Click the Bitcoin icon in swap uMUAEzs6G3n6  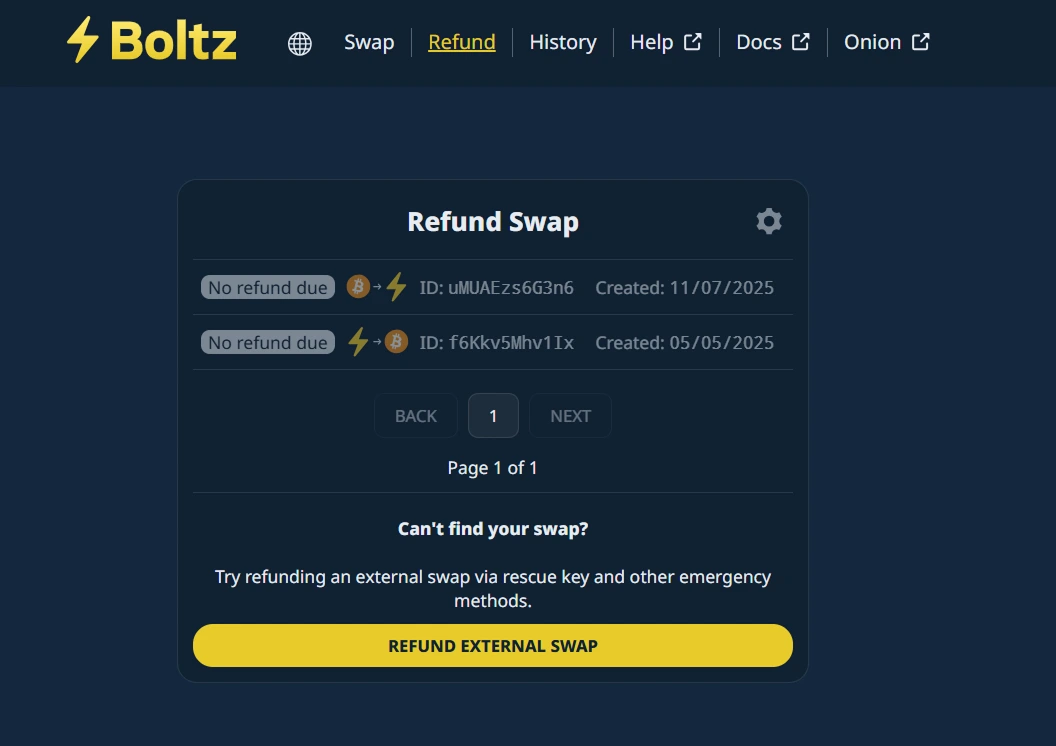358,287
